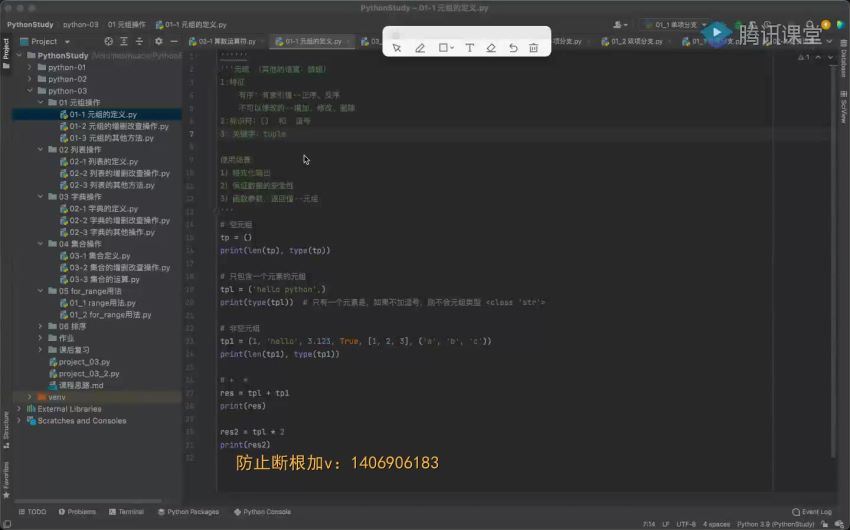The image size is (850, 530).
Task: Open the SciView side panel
Action: [843, 107]
